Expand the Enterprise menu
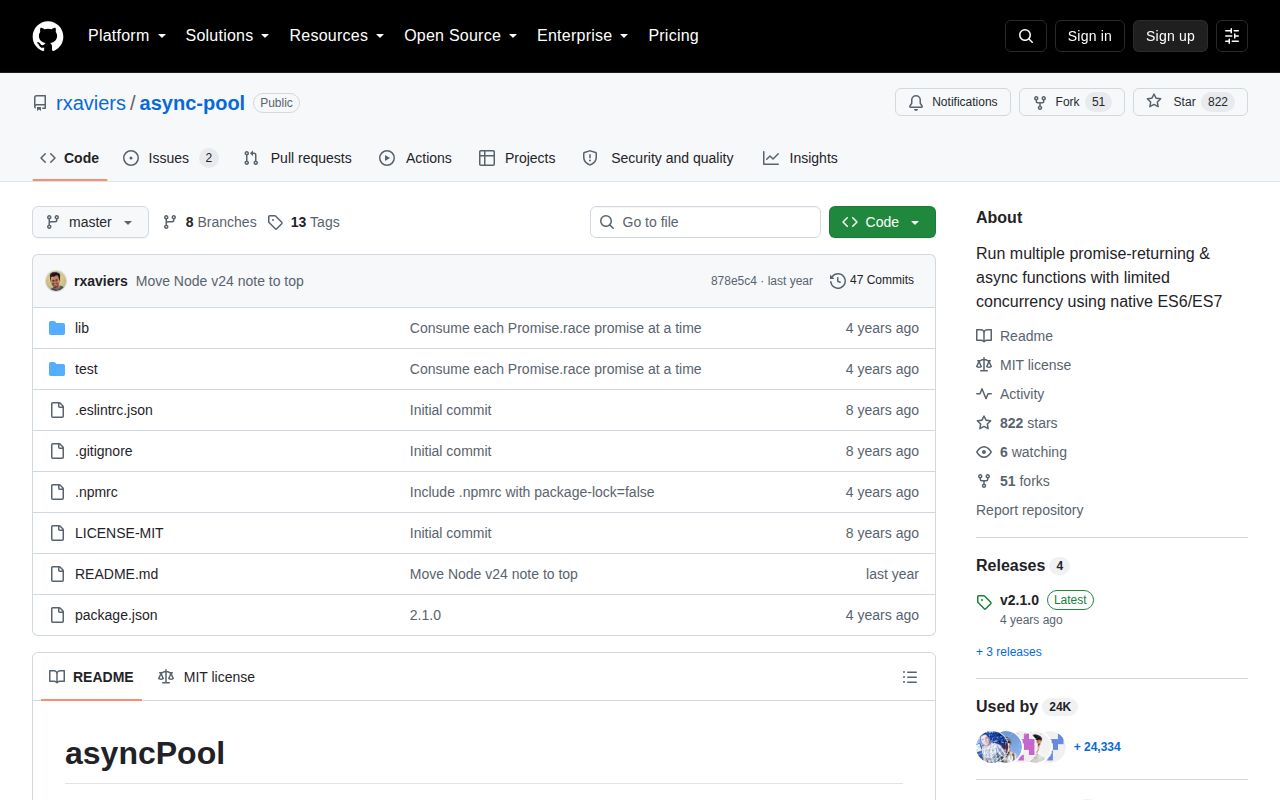1280x800 pixels. 583,36
